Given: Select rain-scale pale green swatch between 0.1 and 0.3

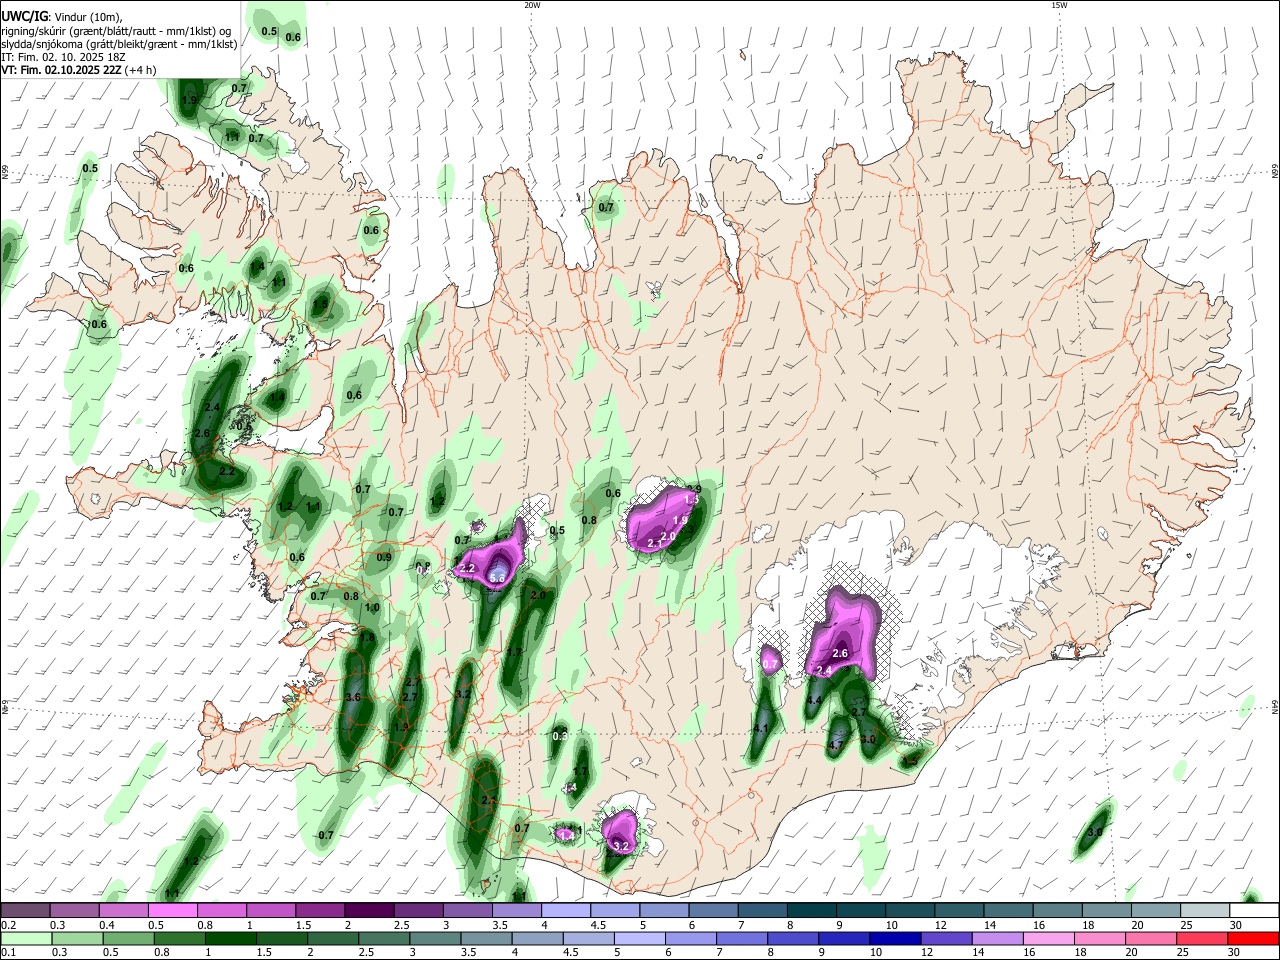Looking at the screenshot, I should pos(25,938).
